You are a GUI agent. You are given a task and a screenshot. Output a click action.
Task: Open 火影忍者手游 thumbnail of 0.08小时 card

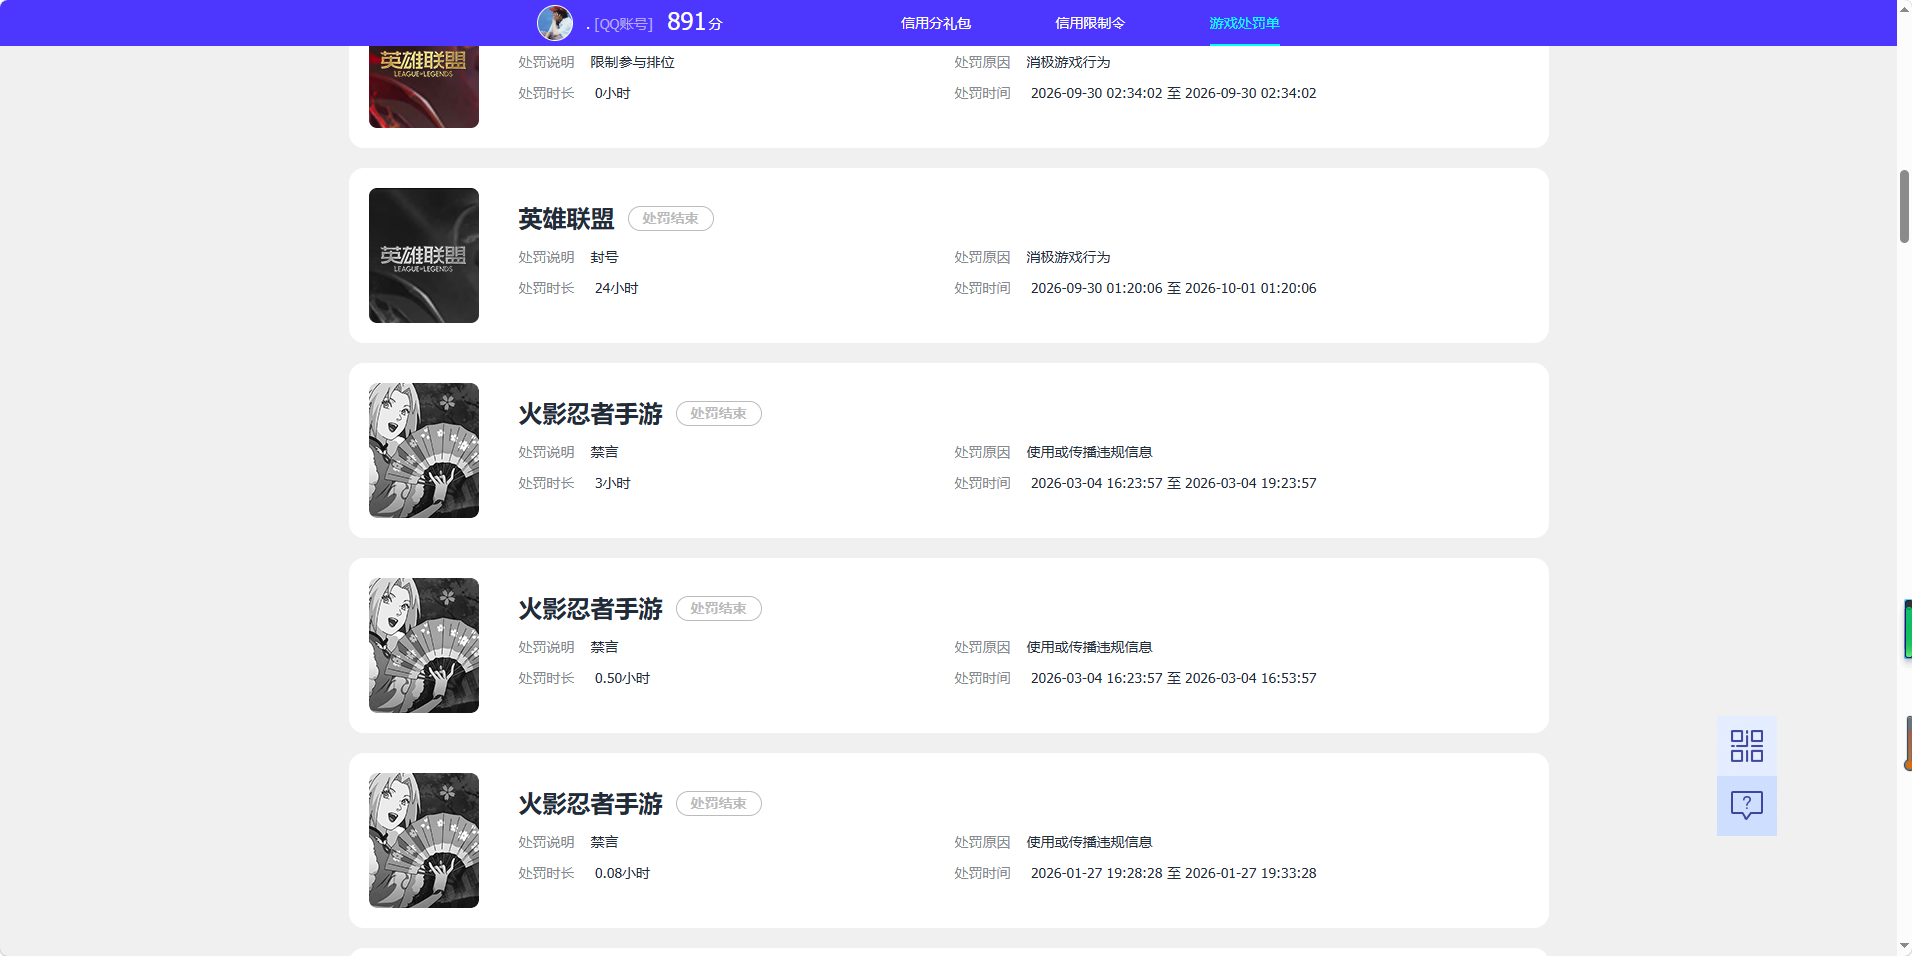point(424,840)
